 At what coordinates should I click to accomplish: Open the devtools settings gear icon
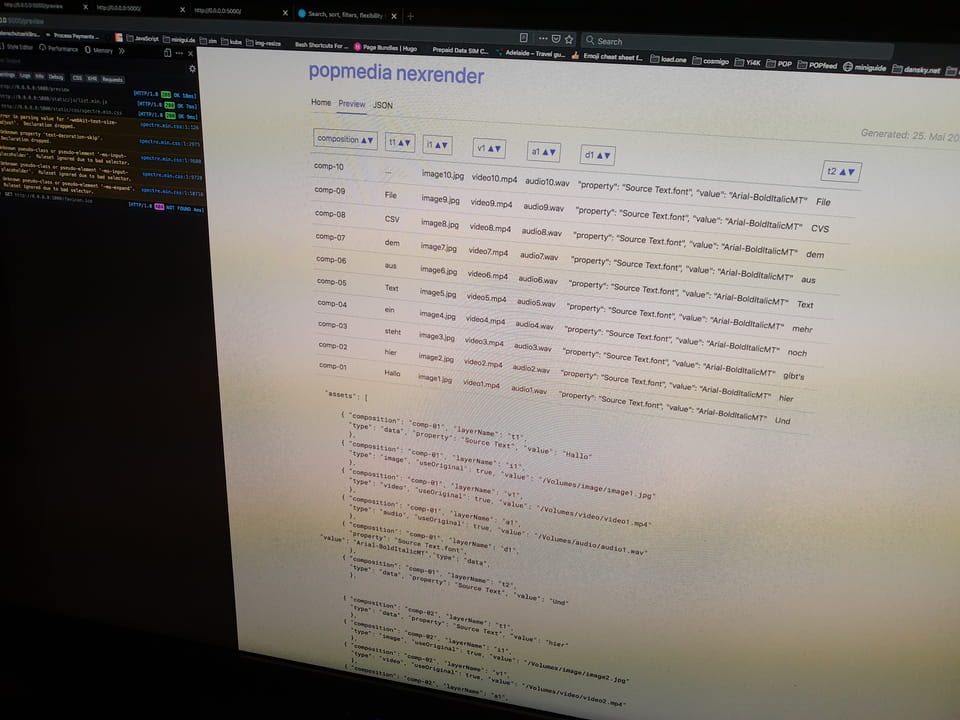[192, 68]
